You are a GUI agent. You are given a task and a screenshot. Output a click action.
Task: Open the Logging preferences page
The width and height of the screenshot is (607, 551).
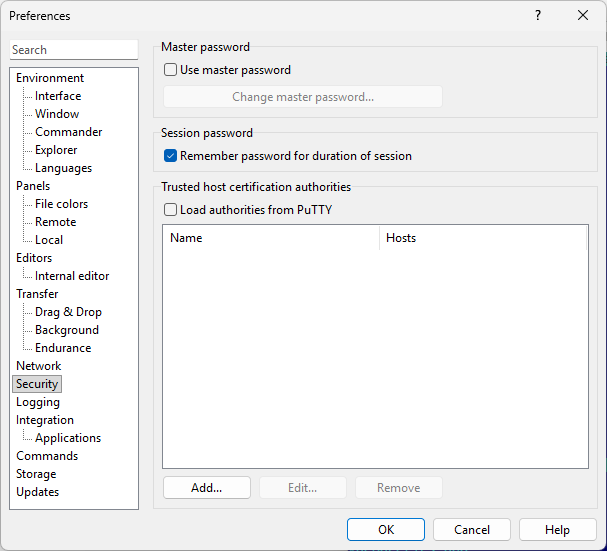click(x=38, y=402)
